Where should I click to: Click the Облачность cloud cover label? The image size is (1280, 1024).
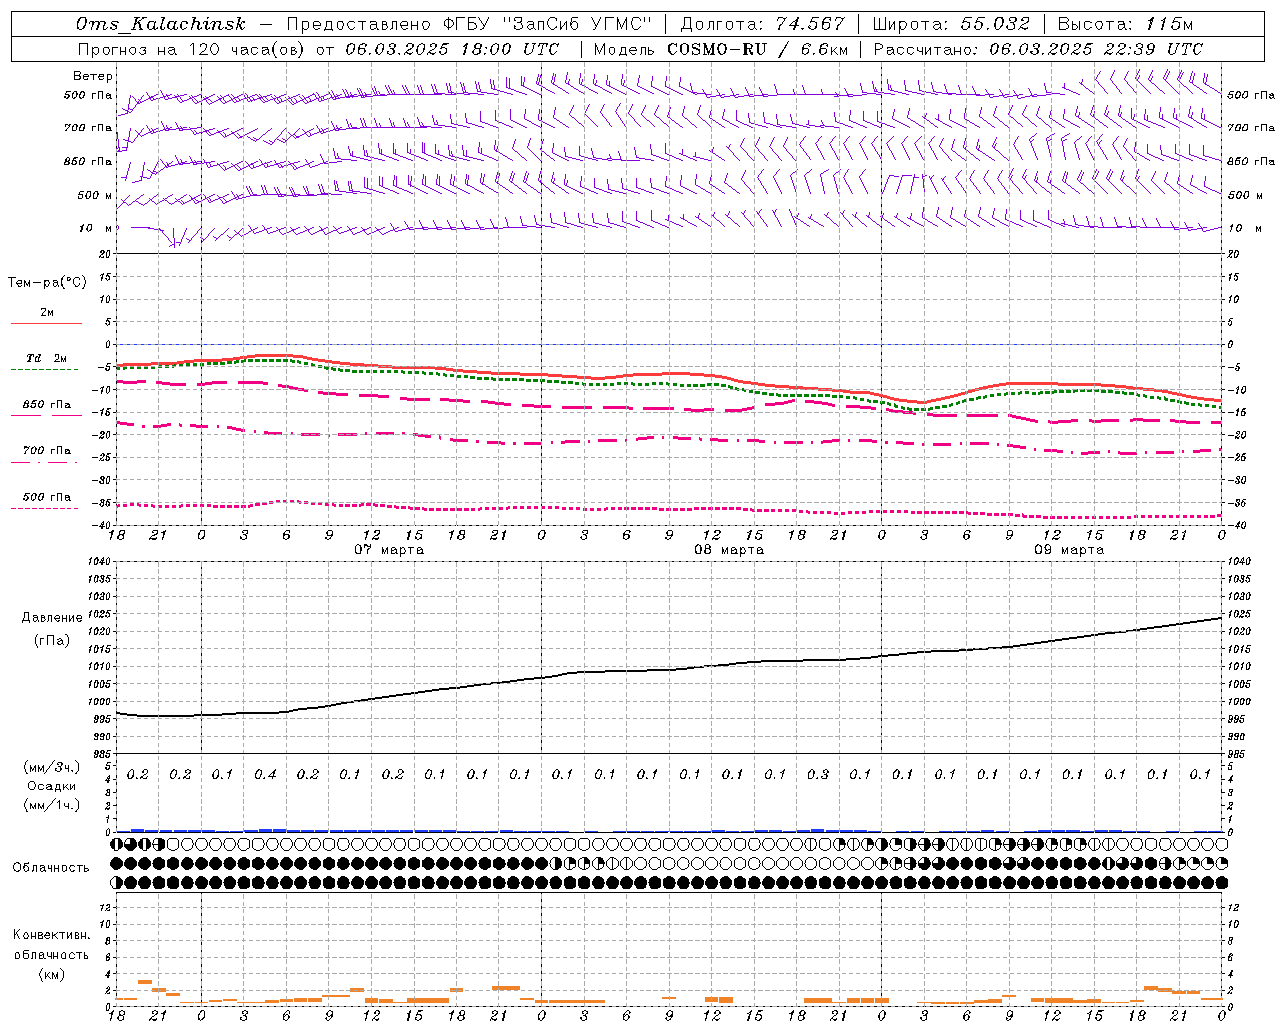pyautogui.click(x=51, y=868)
